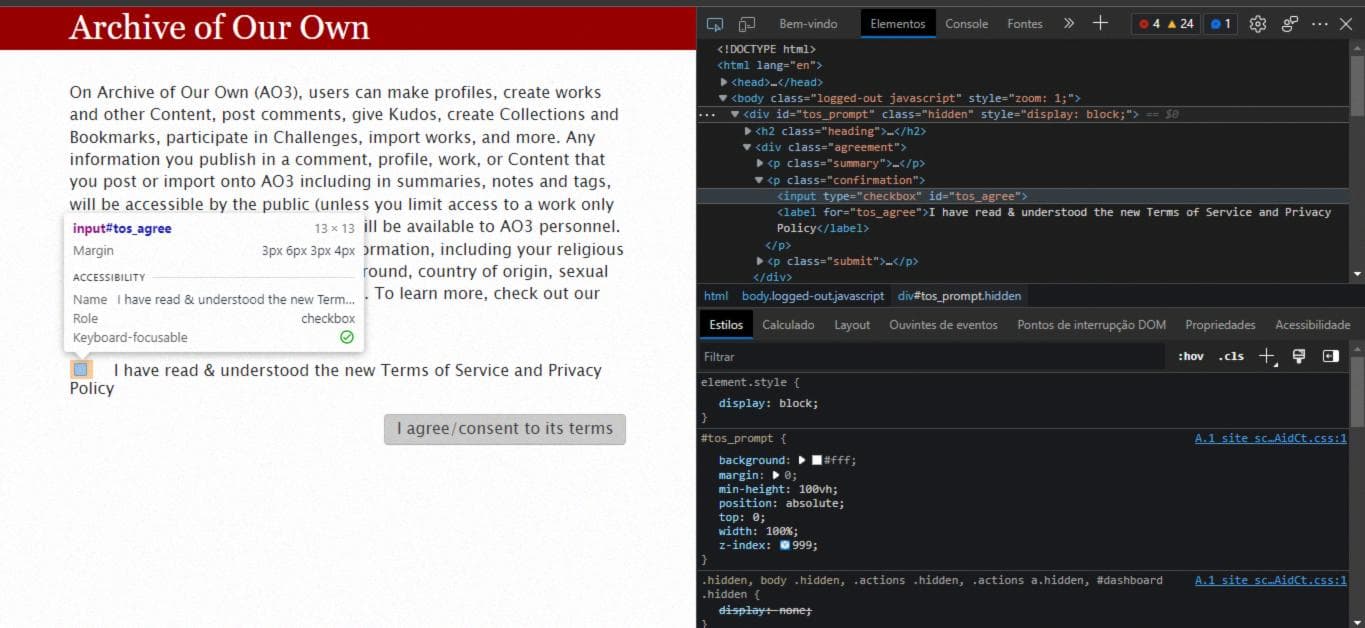Collapse the p class="confirmation" node
The image size is (1365, 628).
pos(759,180)
